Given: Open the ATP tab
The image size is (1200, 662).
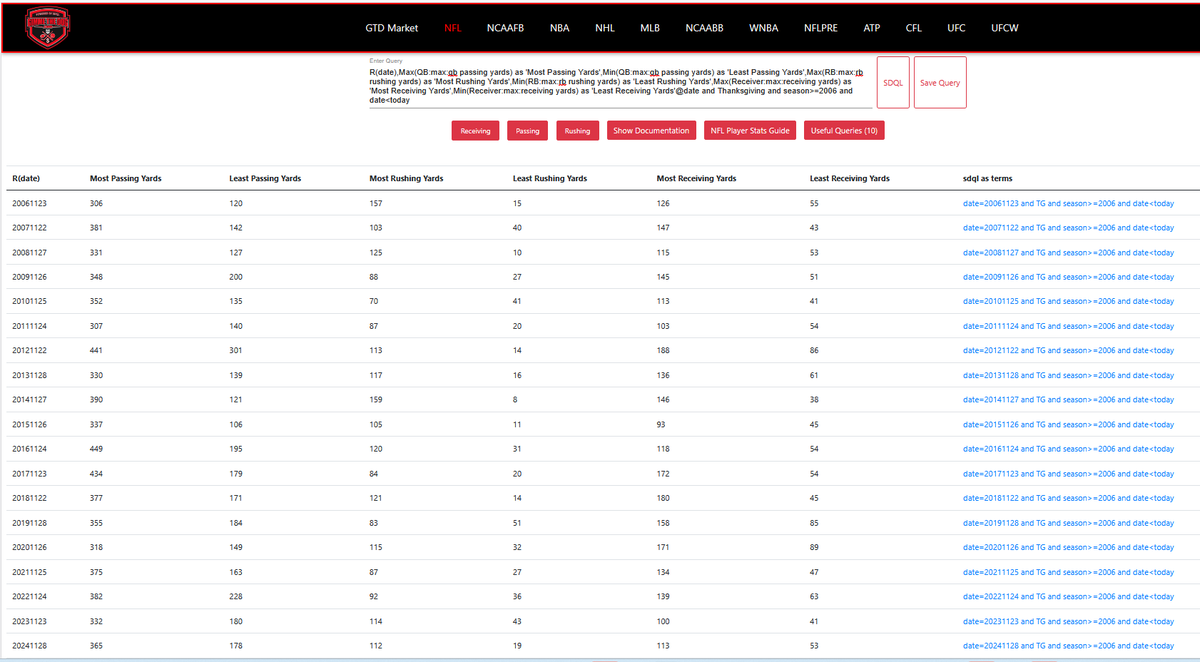Looking at the screenshot, I should point(872,28).
